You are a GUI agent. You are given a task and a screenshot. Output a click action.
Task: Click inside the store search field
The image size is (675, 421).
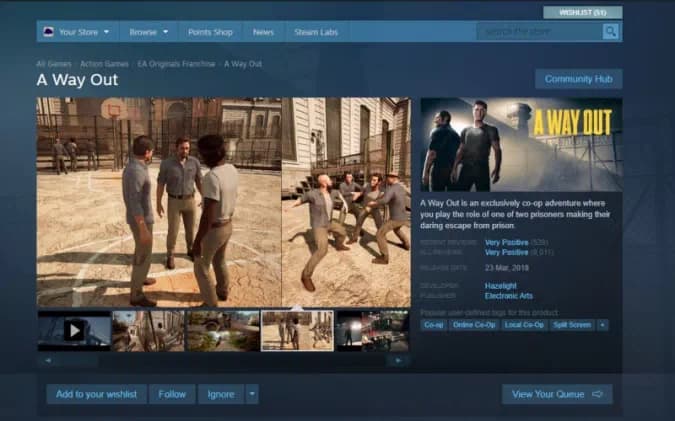click(540, 32)
